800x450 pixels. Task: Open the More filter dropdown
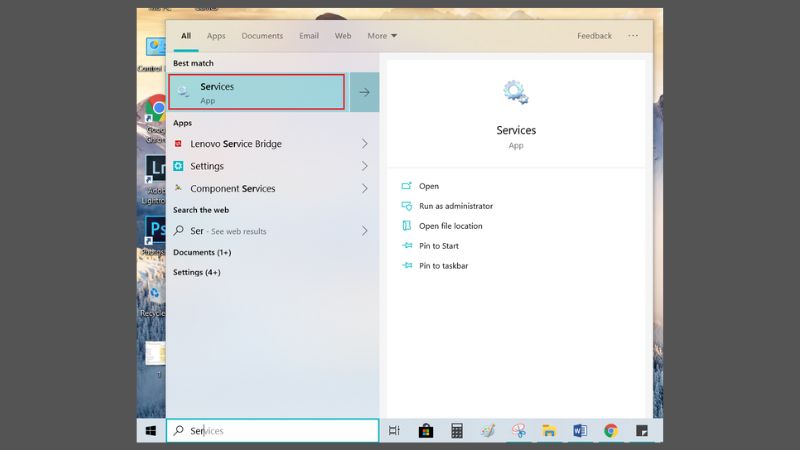pyautogui.click(x=382, y=36)
